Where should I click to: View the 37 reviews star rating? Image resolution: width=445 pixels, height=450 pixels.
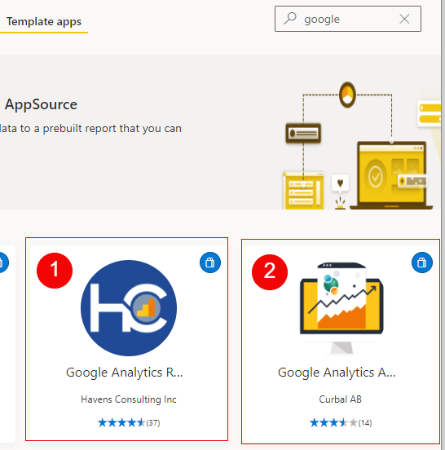[x=129, y=423]
